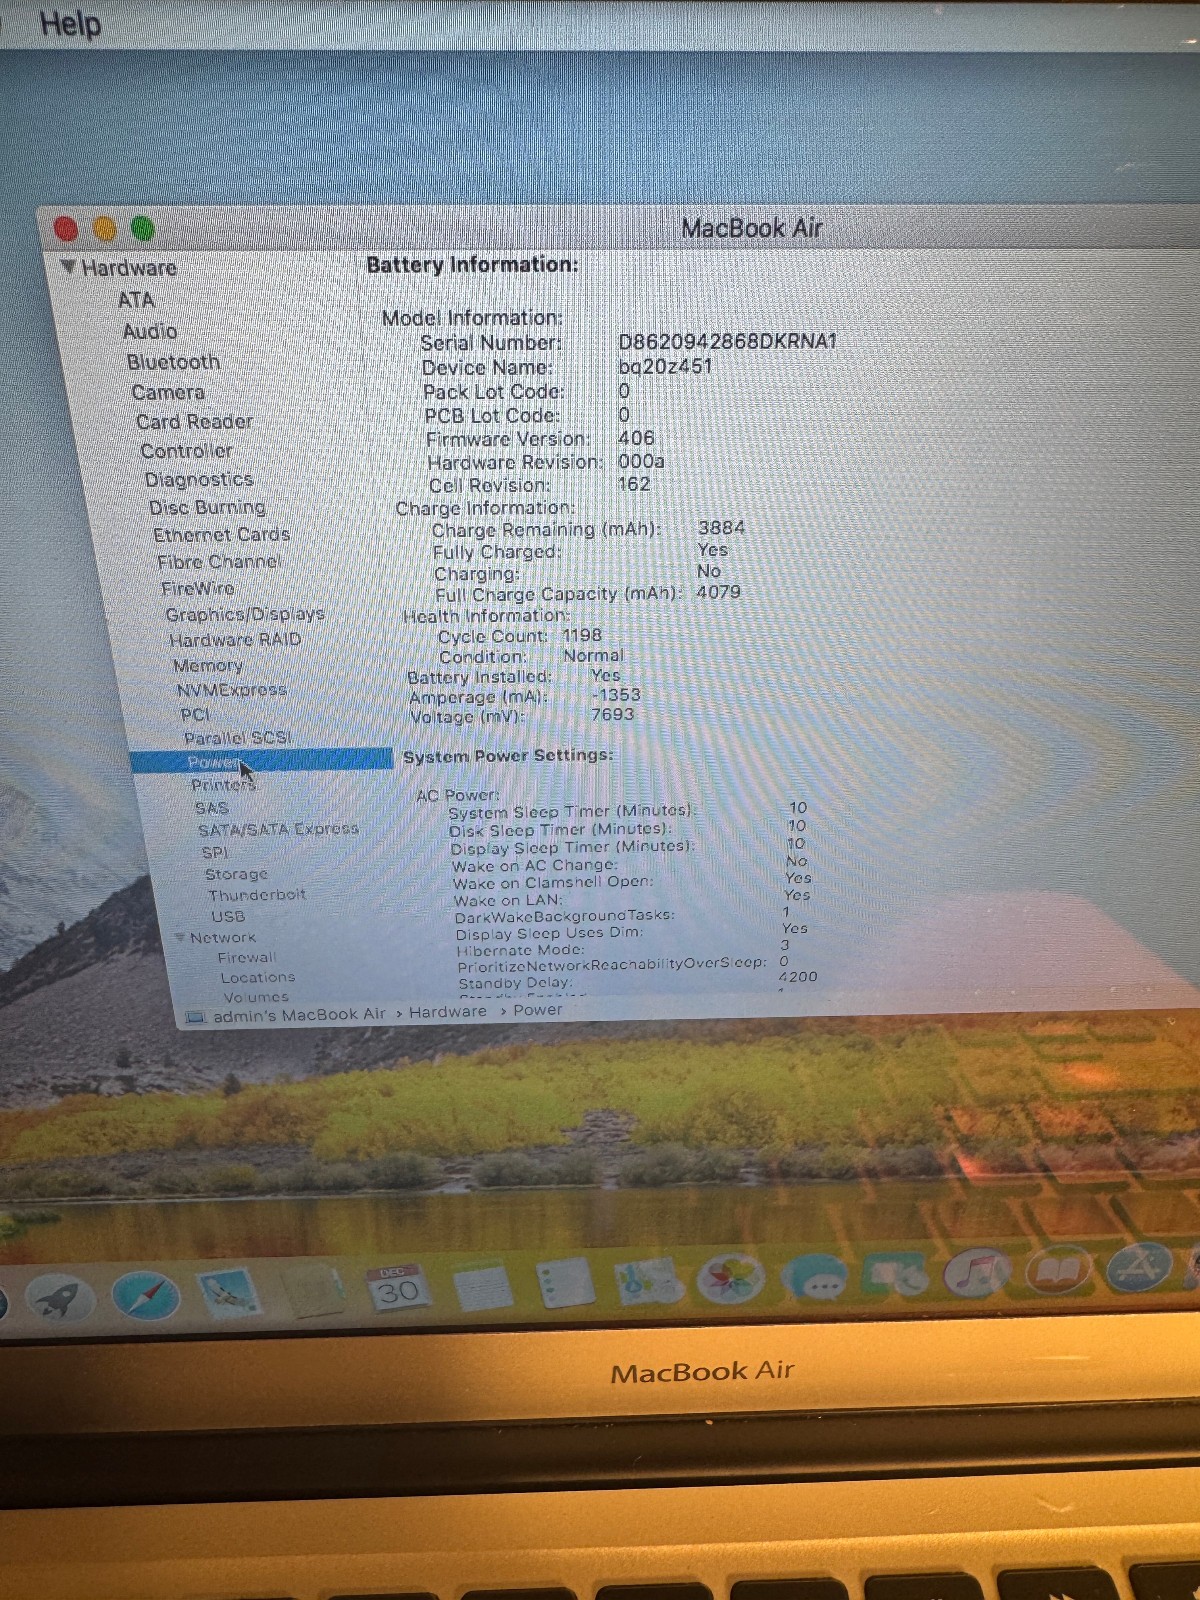Click the serial number D8620942868DKRNA1
This screenshot has height=1600, width=1200.
coord(727,341)
